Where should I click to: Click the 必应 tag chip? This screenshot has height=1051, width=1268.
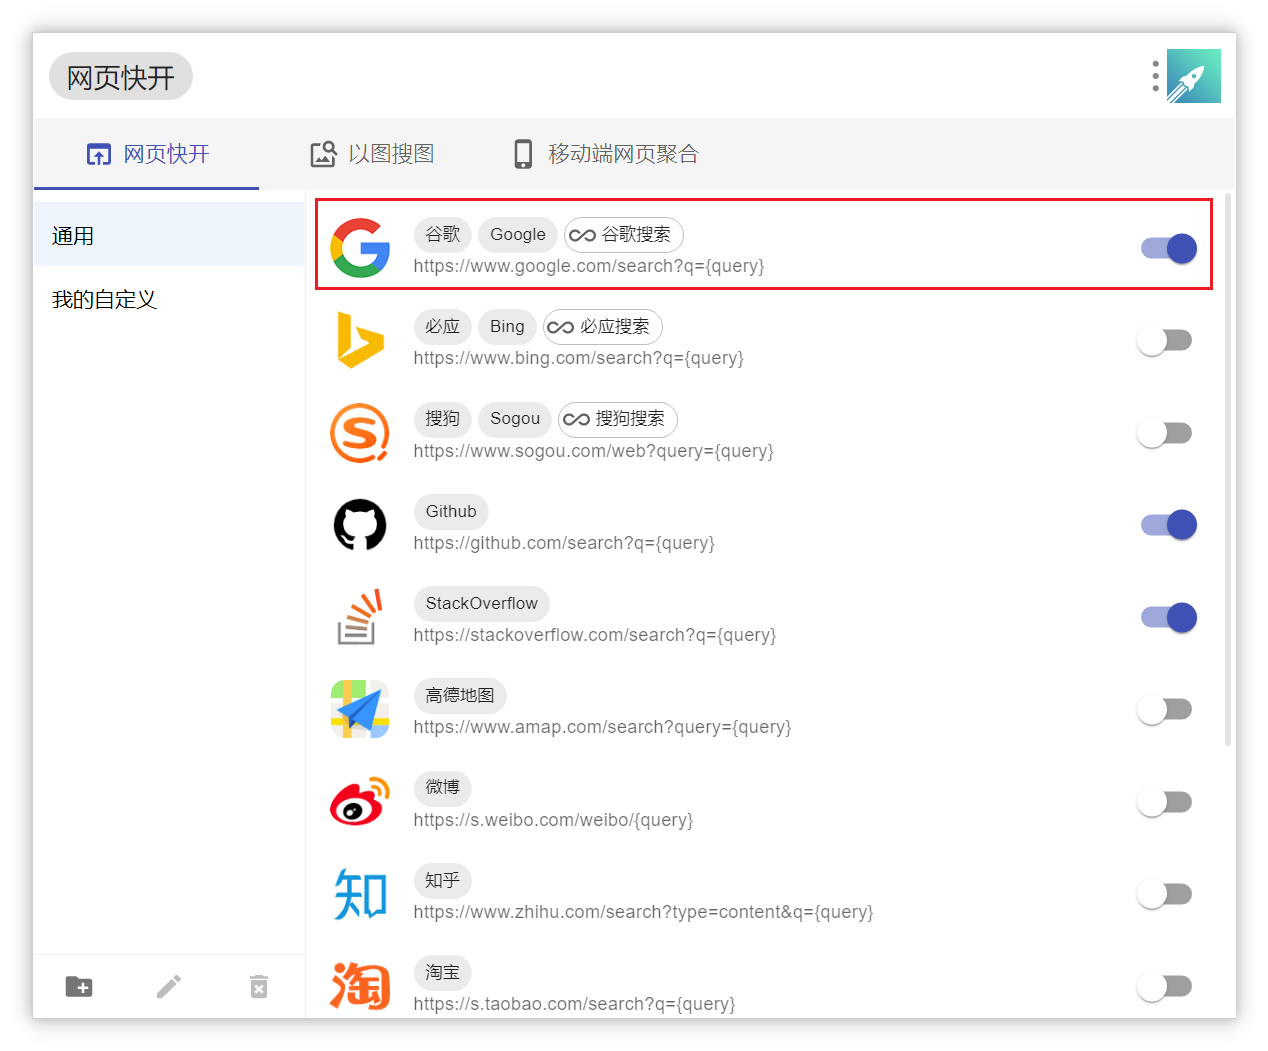pyautogui.click(x=443, y=327)
